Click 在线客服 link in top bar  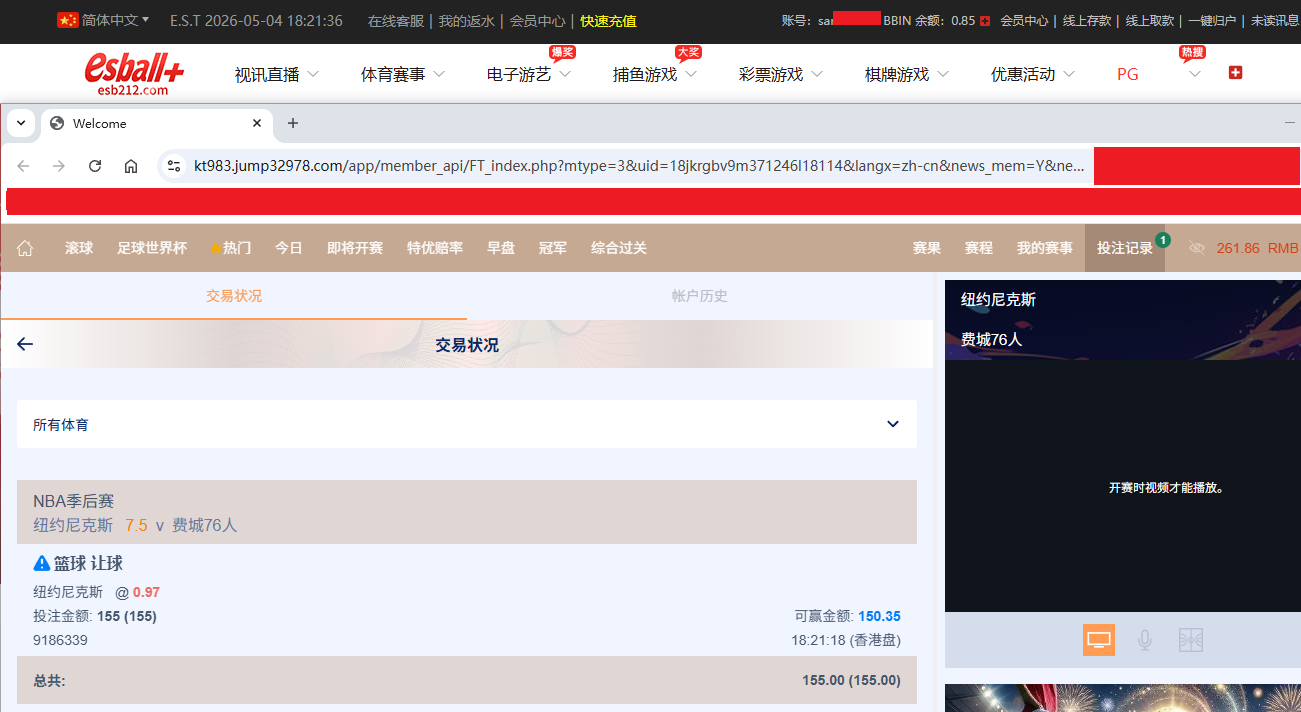[396, 21]
